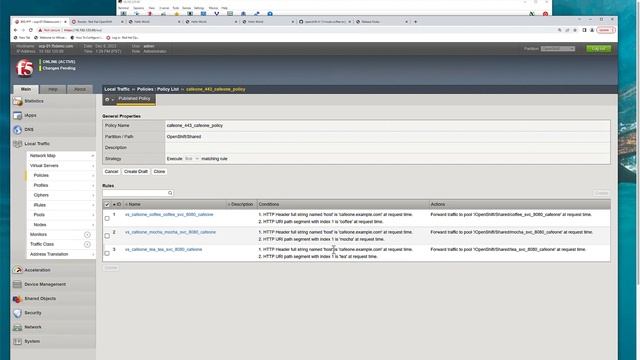Sort rules by the ID column header
The height and width of the screenshot is (360, 640).
(117, 204)
